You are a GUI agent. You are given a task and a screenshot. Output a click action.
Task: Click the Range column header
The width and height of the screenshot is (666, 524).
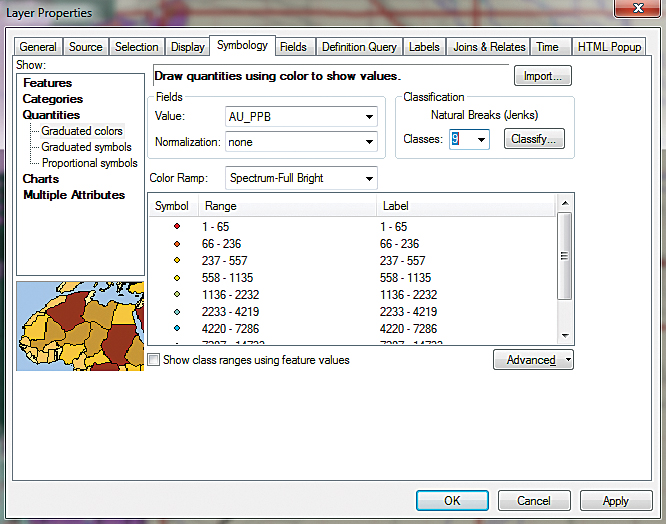(x=288, y=206)
